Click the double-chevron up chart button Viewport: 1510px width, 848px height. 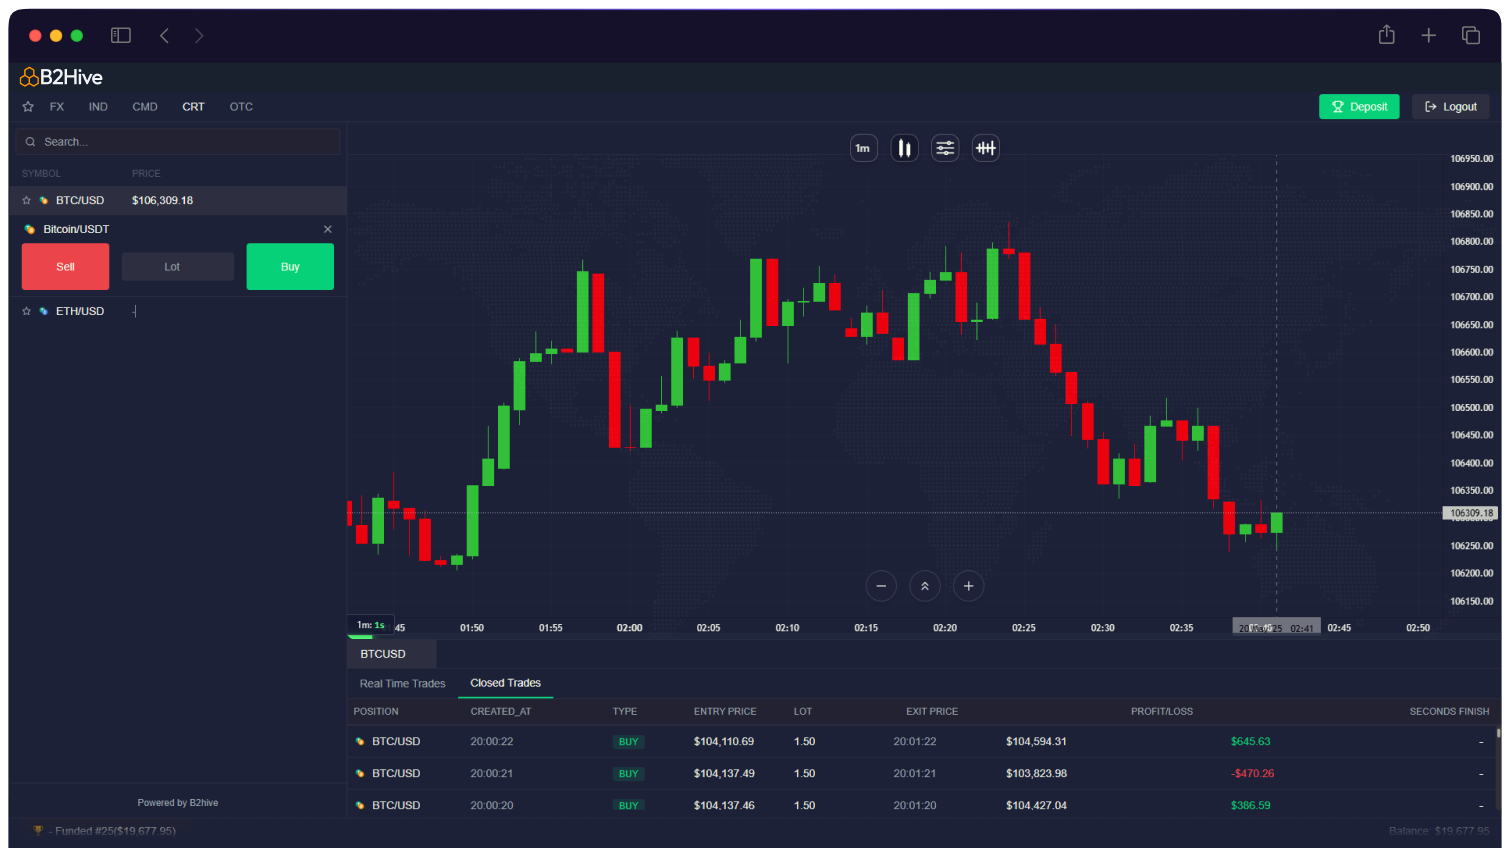(925, 586)
